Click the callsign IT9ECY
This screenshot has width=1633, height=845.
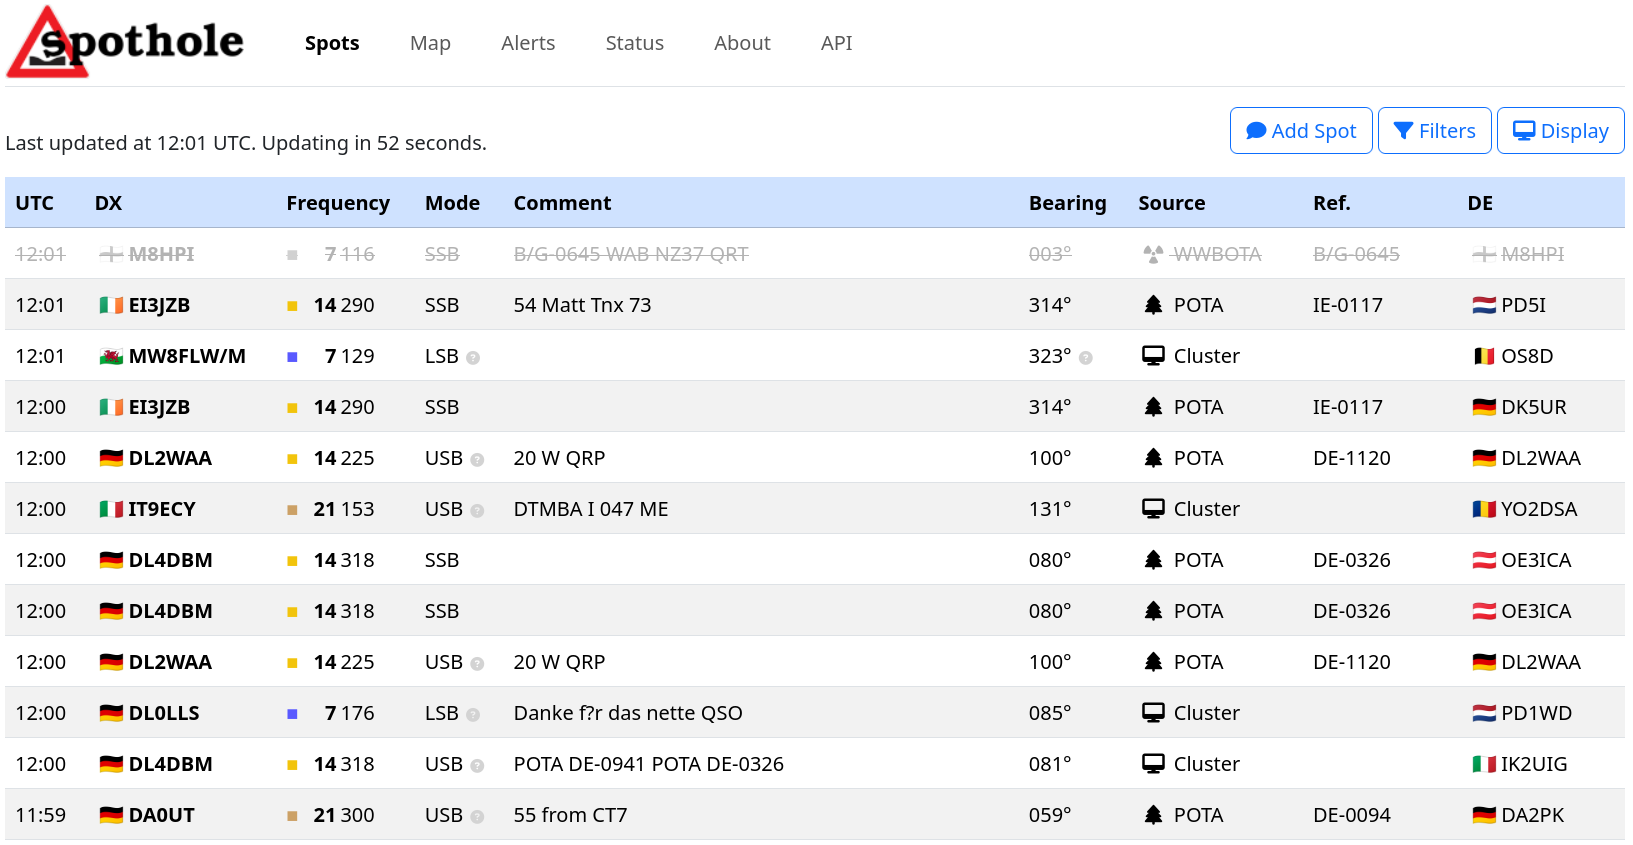click(162, 509)
